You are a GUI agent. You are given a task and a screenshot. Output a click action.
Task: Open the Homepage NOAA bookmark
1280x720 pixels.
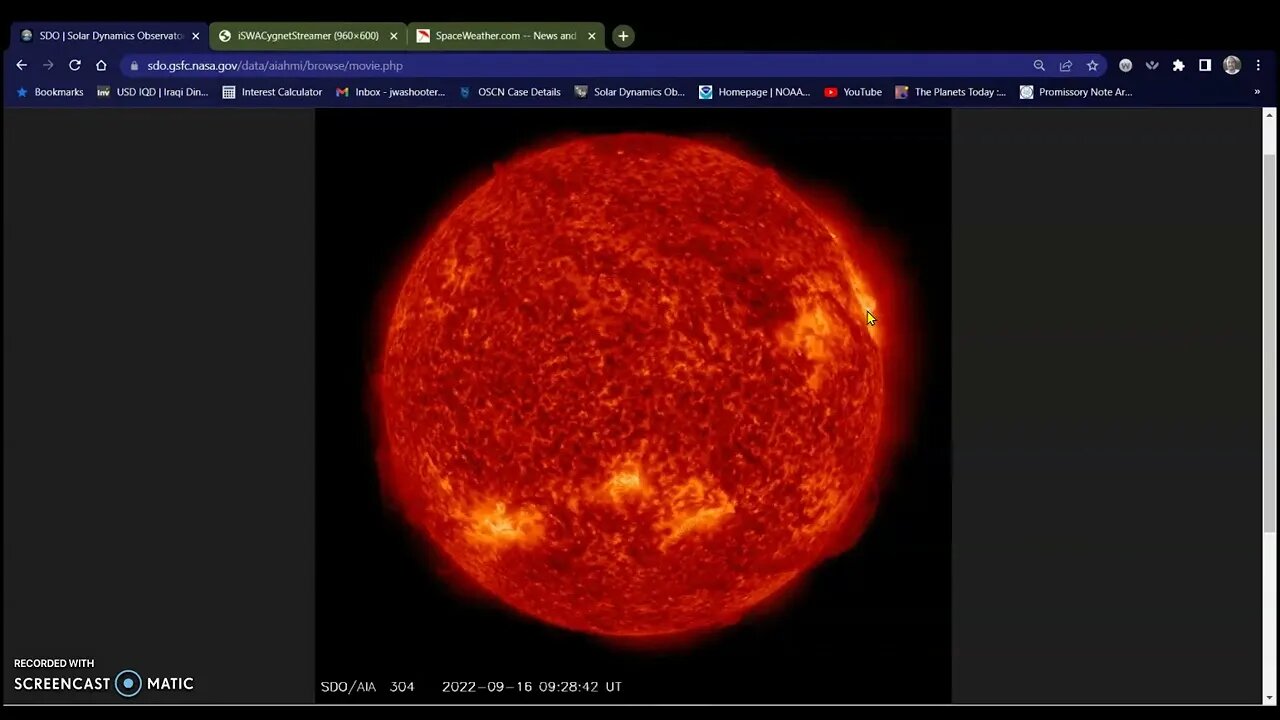click(x=754, y=92)
